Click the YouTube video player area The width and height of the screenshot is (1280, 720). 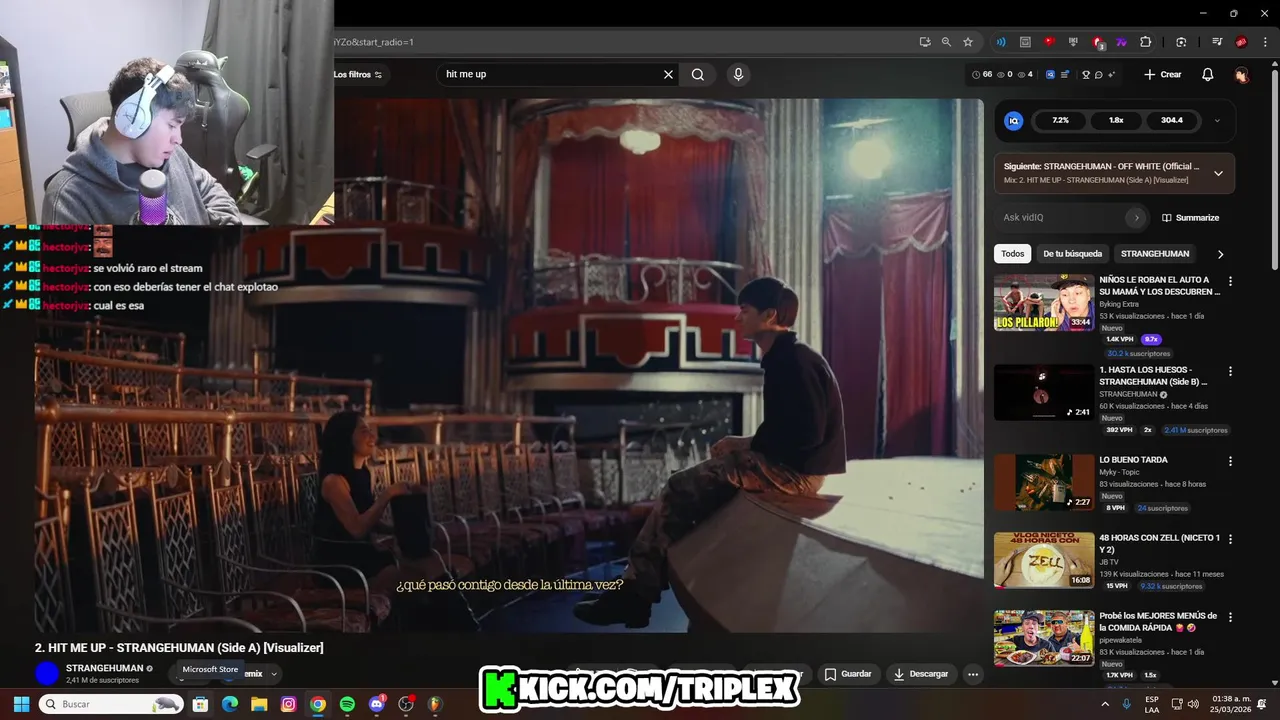[x=509, y=365]
